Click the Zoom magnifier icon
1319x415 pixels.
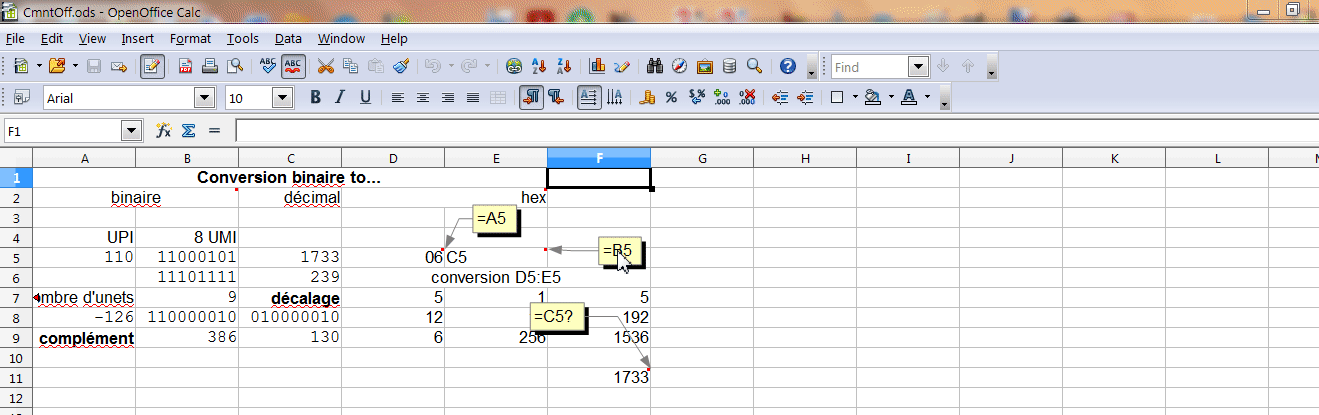(x=755, y=67)
